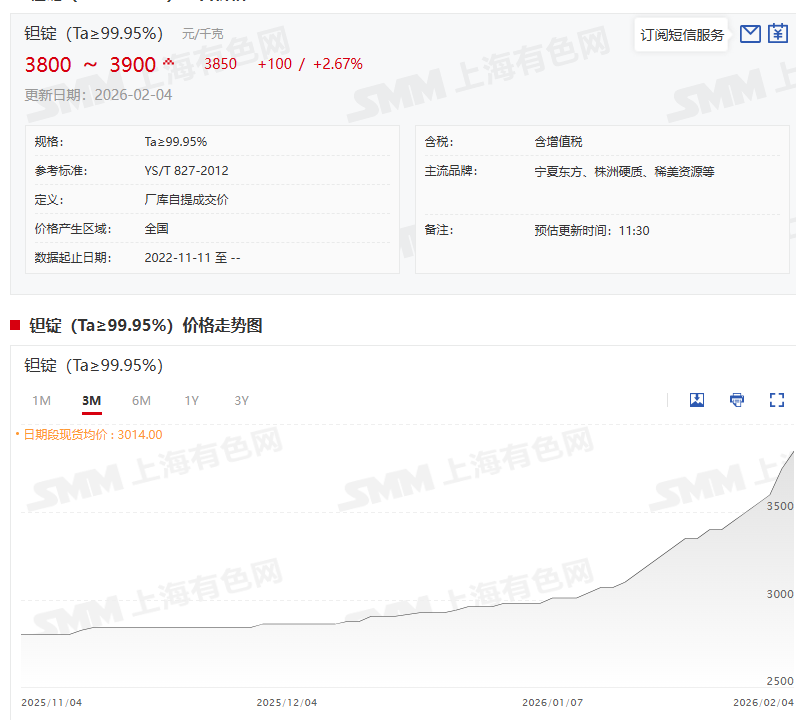Screen dimensions: 796x720
Task: Click the 2025/12/04 axis date label
Action: [x=287, y=702]
